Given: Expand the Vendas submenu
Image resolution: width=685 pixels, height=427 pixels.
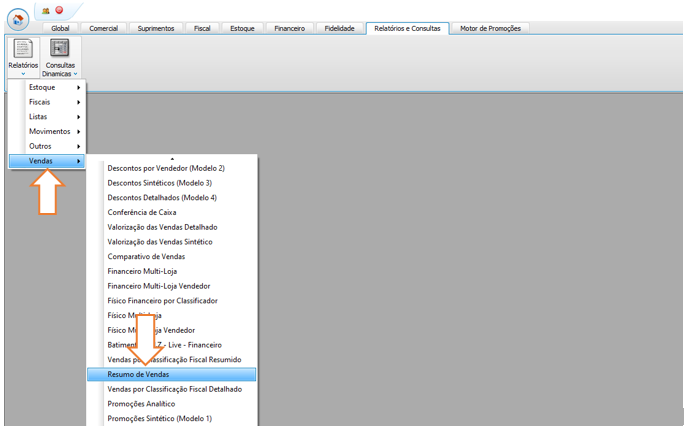Looking at the screenshot, I should [47, 161].
